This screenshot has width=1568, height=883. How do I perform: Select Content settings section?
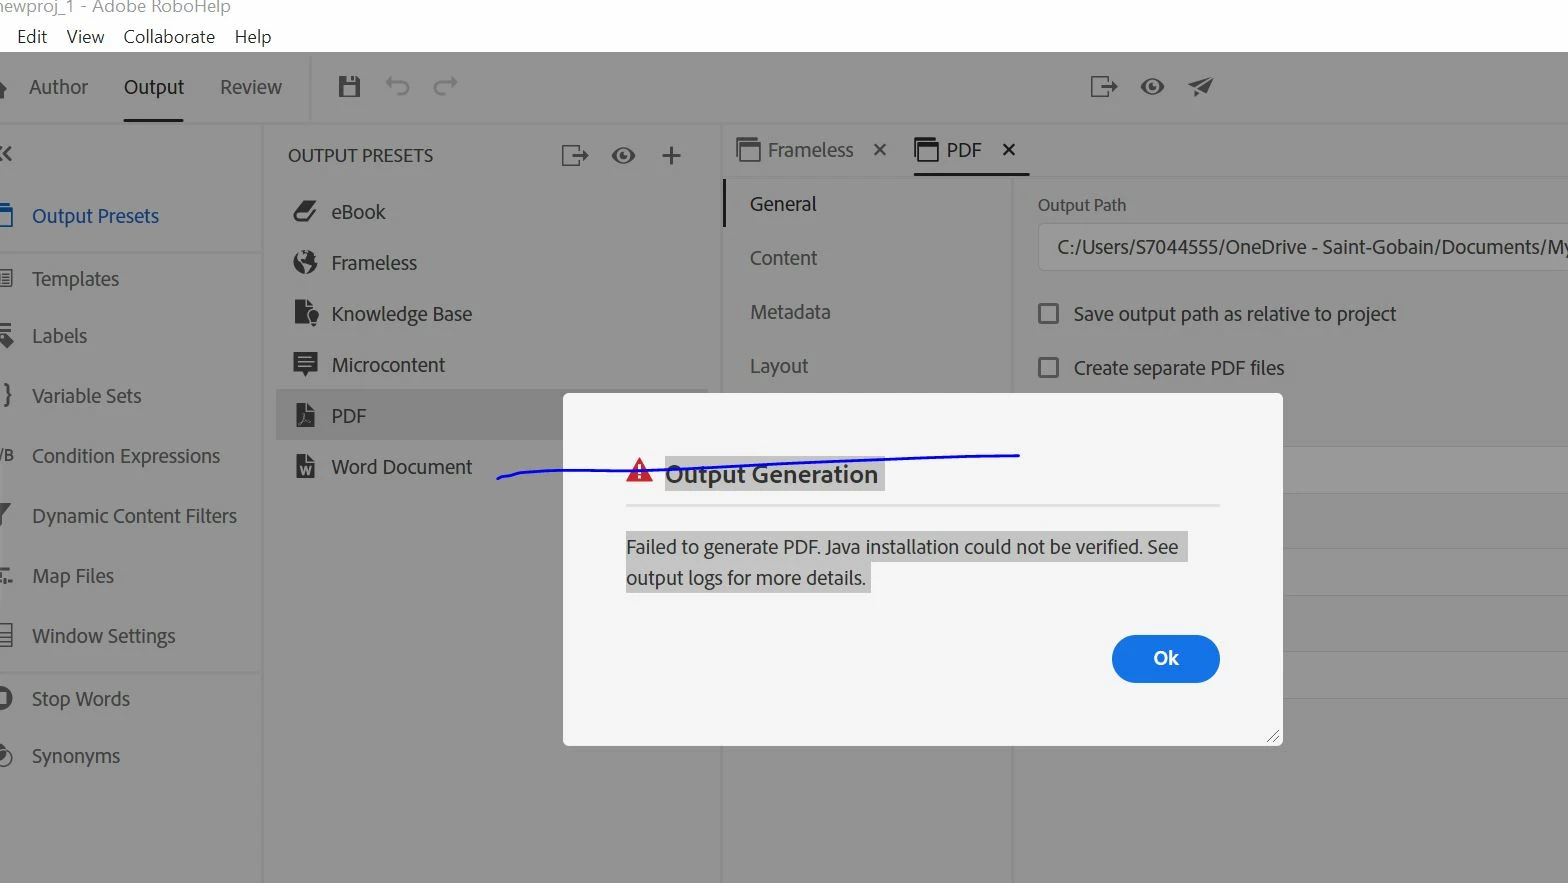783,258
